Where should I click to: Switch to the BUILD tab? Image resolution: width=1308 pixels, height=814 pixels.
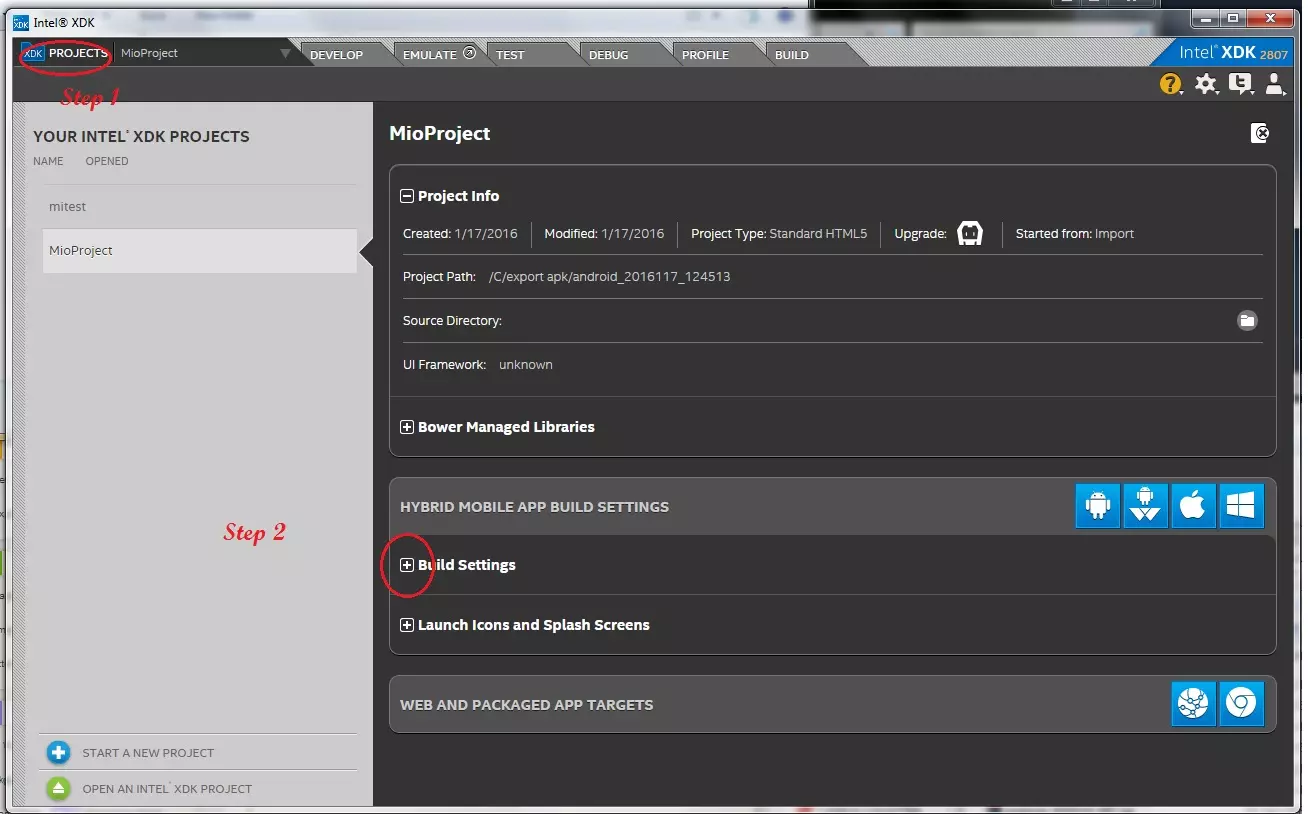tap(792, 55)
